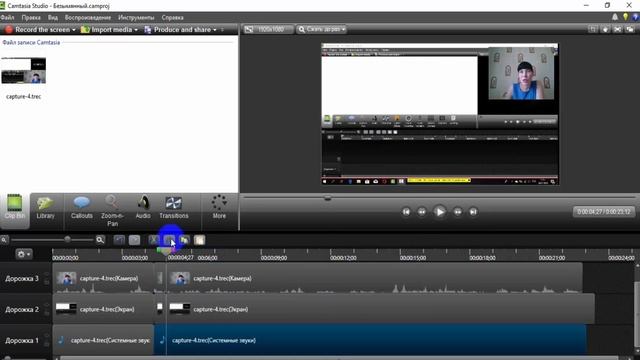Open the timeline gear settings dropdown
Viewport: 640px width, 360px height.
coord(23,254)
